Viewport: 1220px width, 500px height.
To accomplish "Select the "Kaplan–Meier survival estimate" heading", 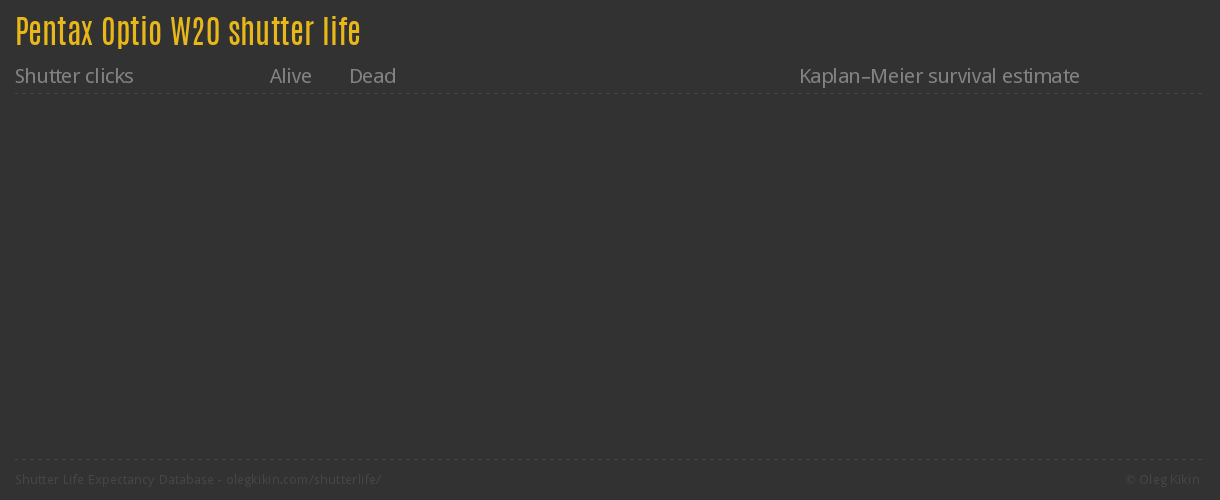I will click(x=939, y=76).
